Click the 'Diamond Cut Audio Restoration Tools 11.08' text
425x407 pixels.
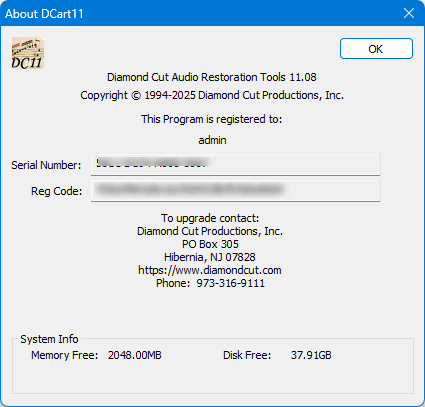pyautogui.click(x=212, y=77)
